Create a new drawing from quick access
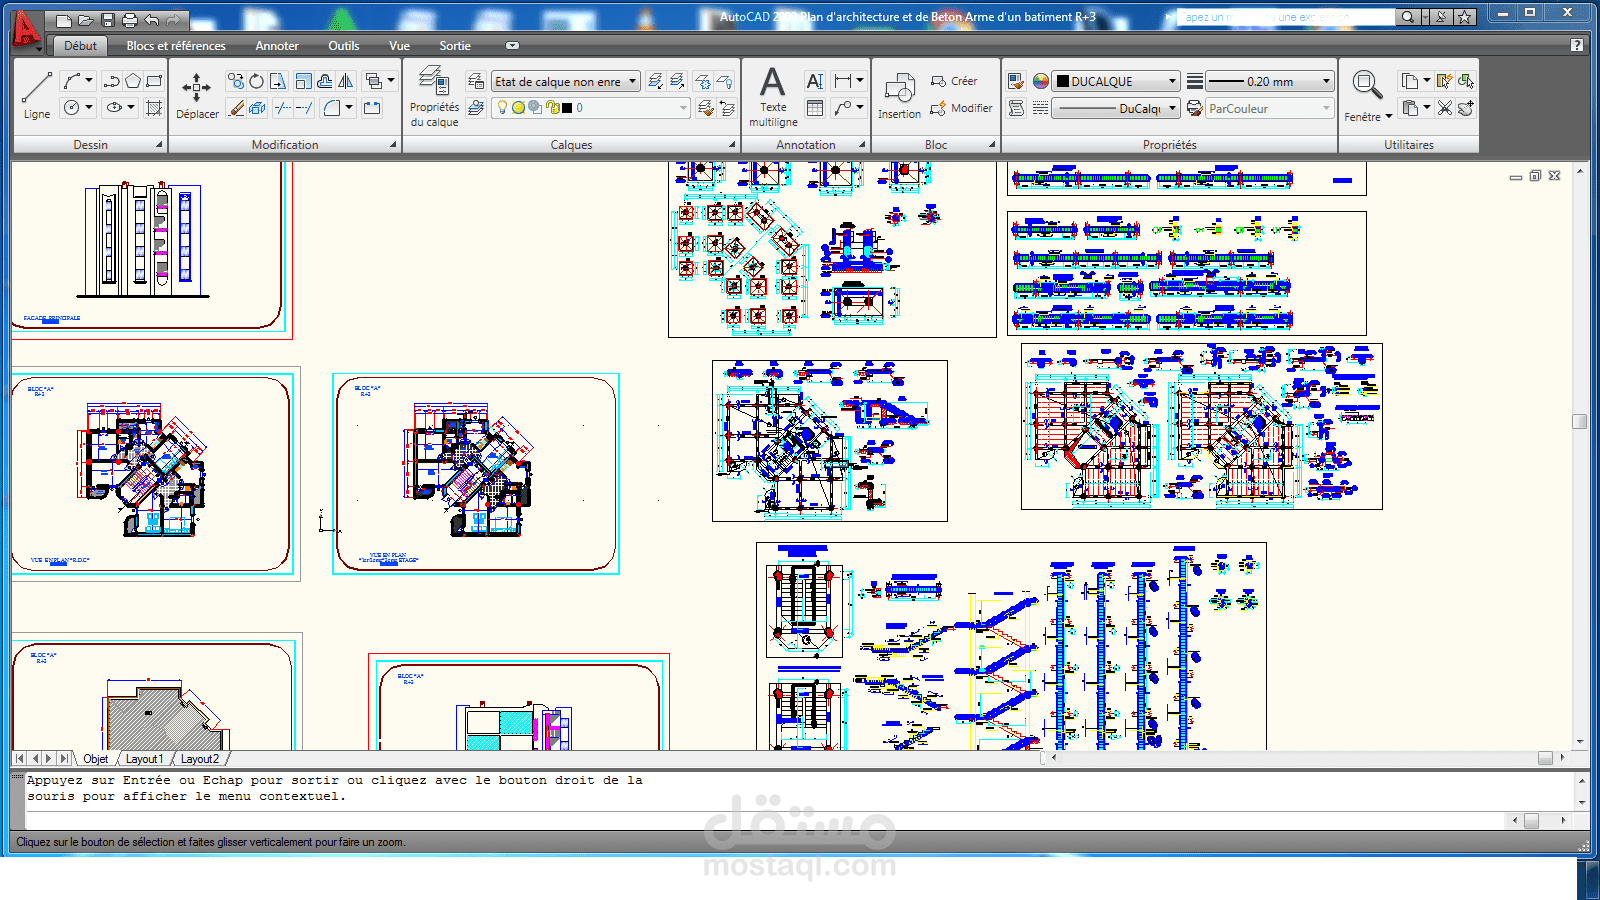This screenshot has width=1600, height=900. click(x=64, y=19)
